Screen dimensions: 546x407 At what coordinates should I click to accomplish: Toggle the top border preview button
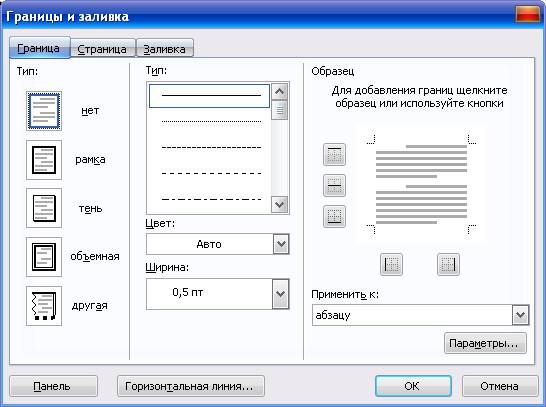pyautogui.click(x=334, y=154)
